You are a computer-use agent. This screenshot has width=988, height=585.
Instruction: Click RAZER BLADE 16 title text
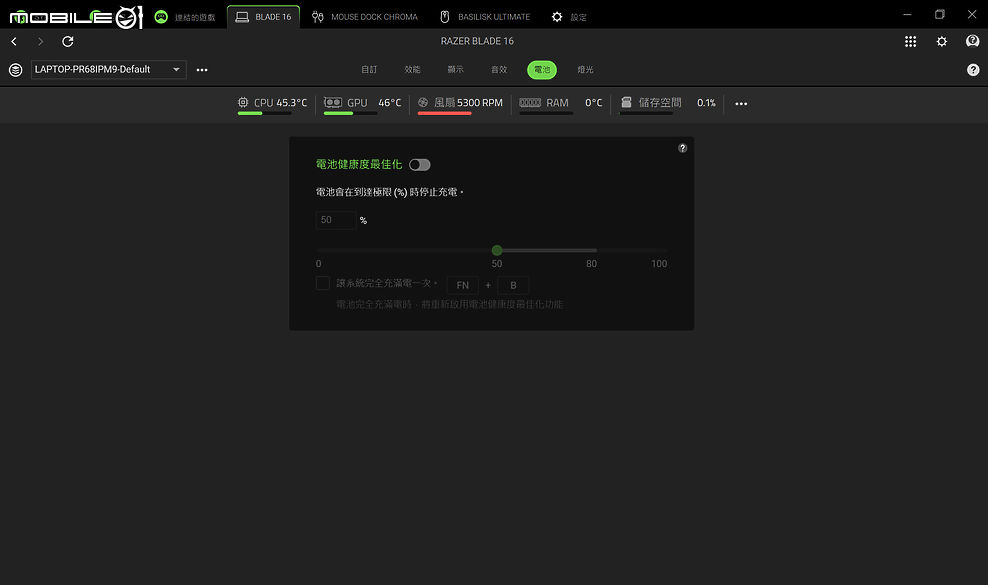tap(477, 41)
